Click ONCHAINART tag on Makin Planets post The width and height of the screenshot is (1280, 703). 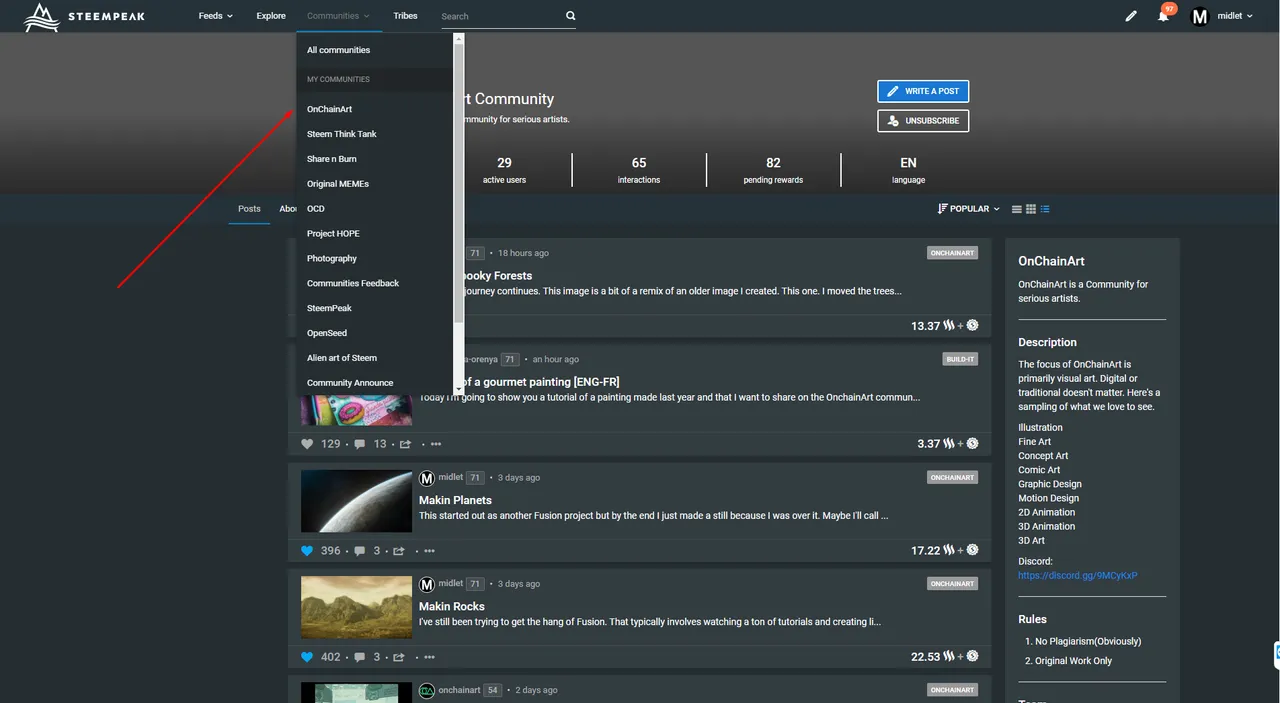952,478
